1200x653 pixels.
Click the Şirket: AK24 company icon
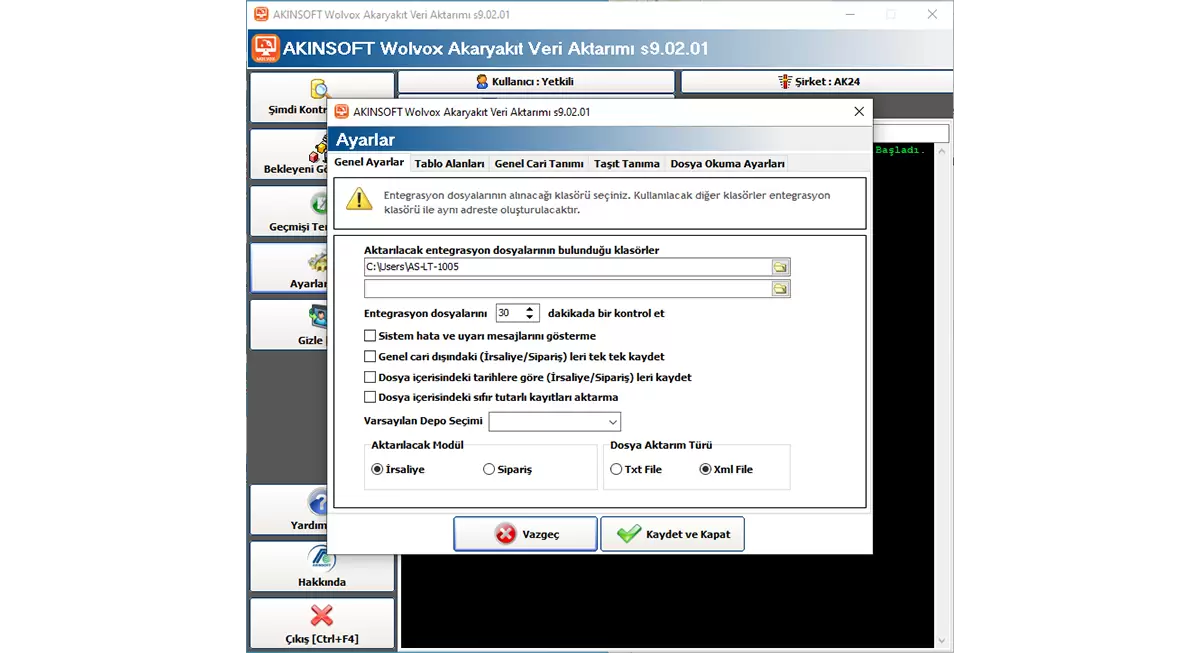pos(785,82)
